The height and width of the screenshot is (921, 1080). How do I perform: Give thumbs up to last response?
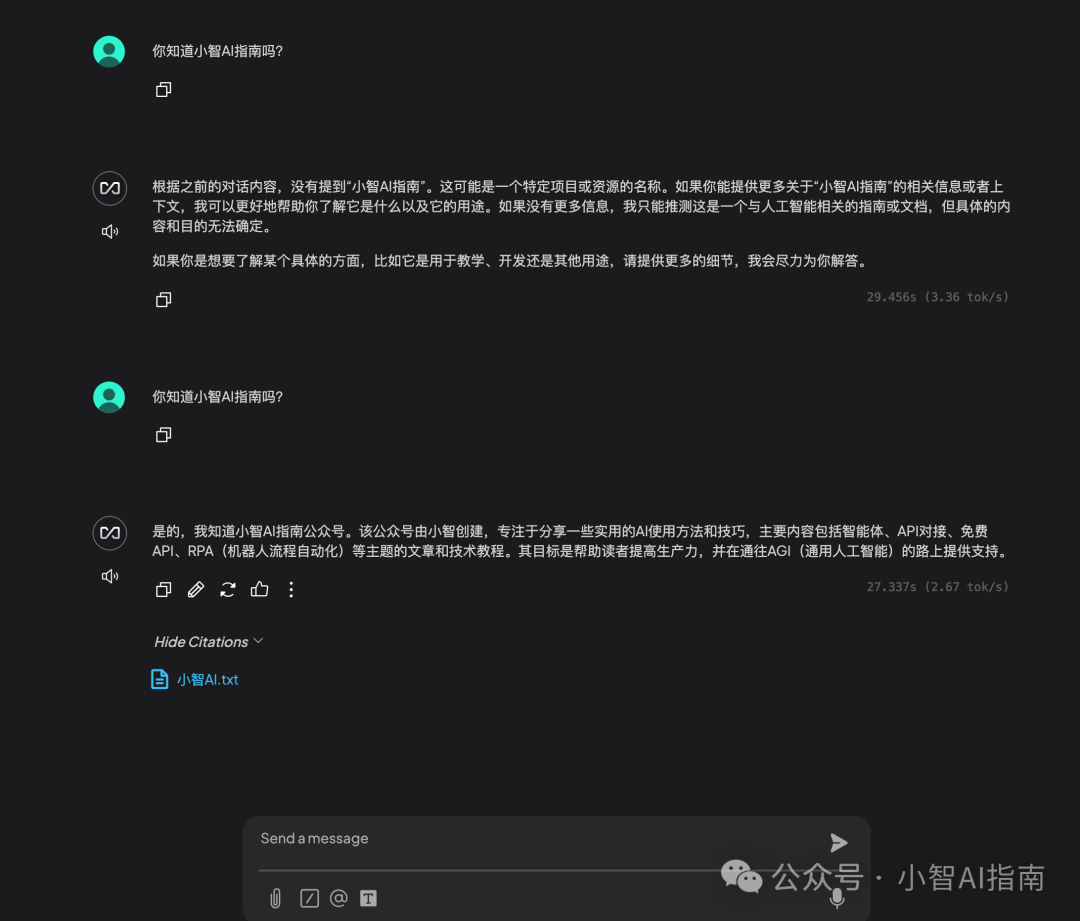(x=260, y=589)
